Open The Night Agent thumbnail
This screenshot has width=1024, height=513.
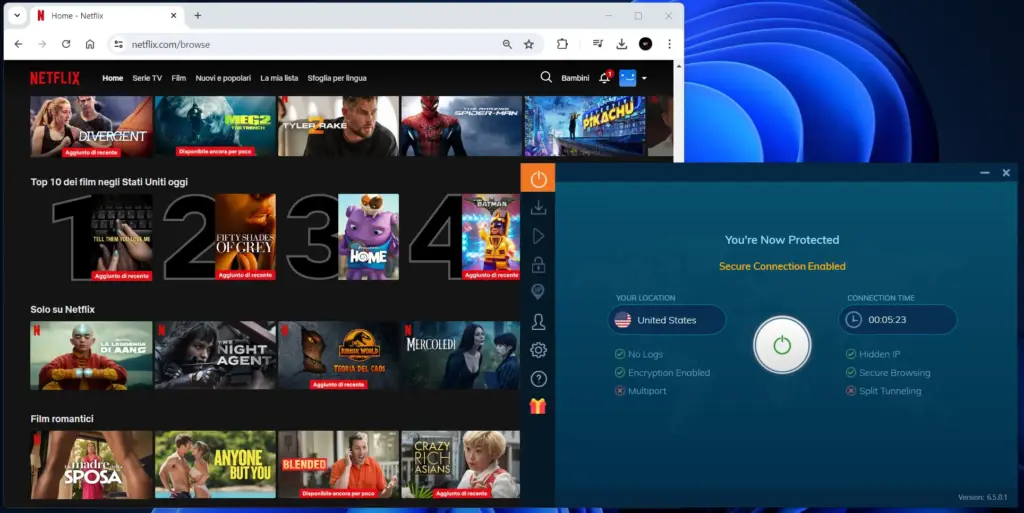pos(215,355)
